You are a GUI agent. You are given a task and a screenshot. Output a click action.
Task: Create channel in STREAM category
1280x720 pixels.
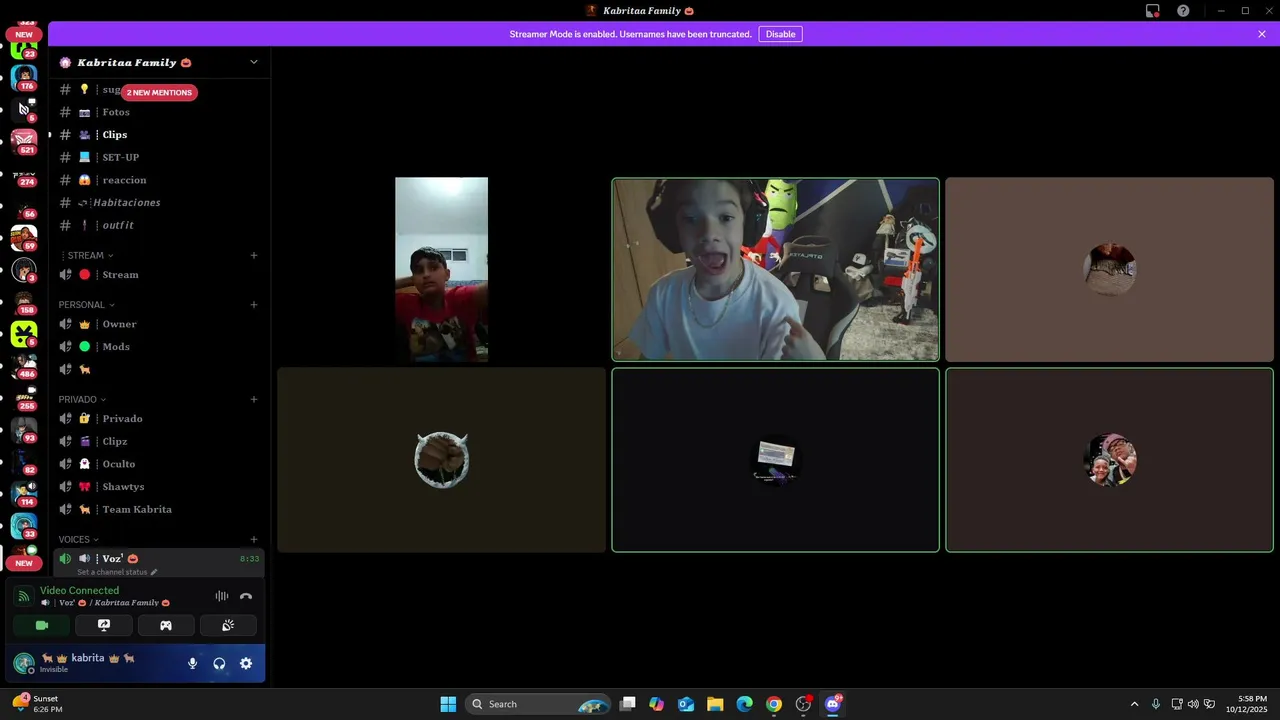tap(254, 255)
